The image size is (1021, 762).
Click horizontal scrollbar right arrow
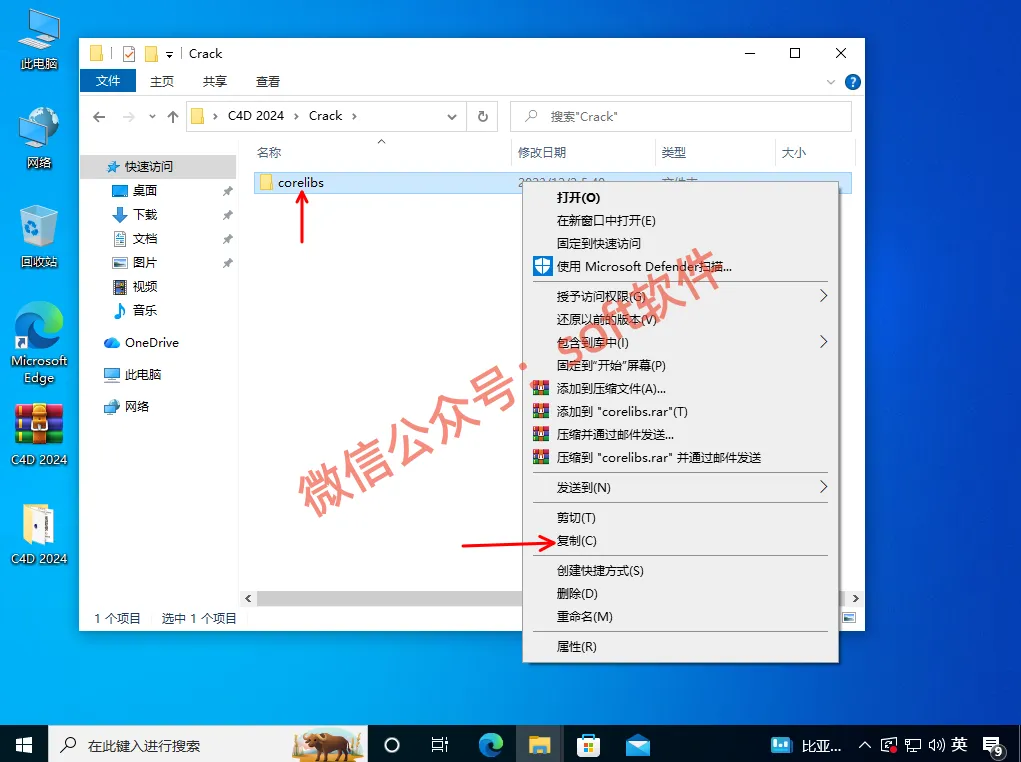[856, 598]
